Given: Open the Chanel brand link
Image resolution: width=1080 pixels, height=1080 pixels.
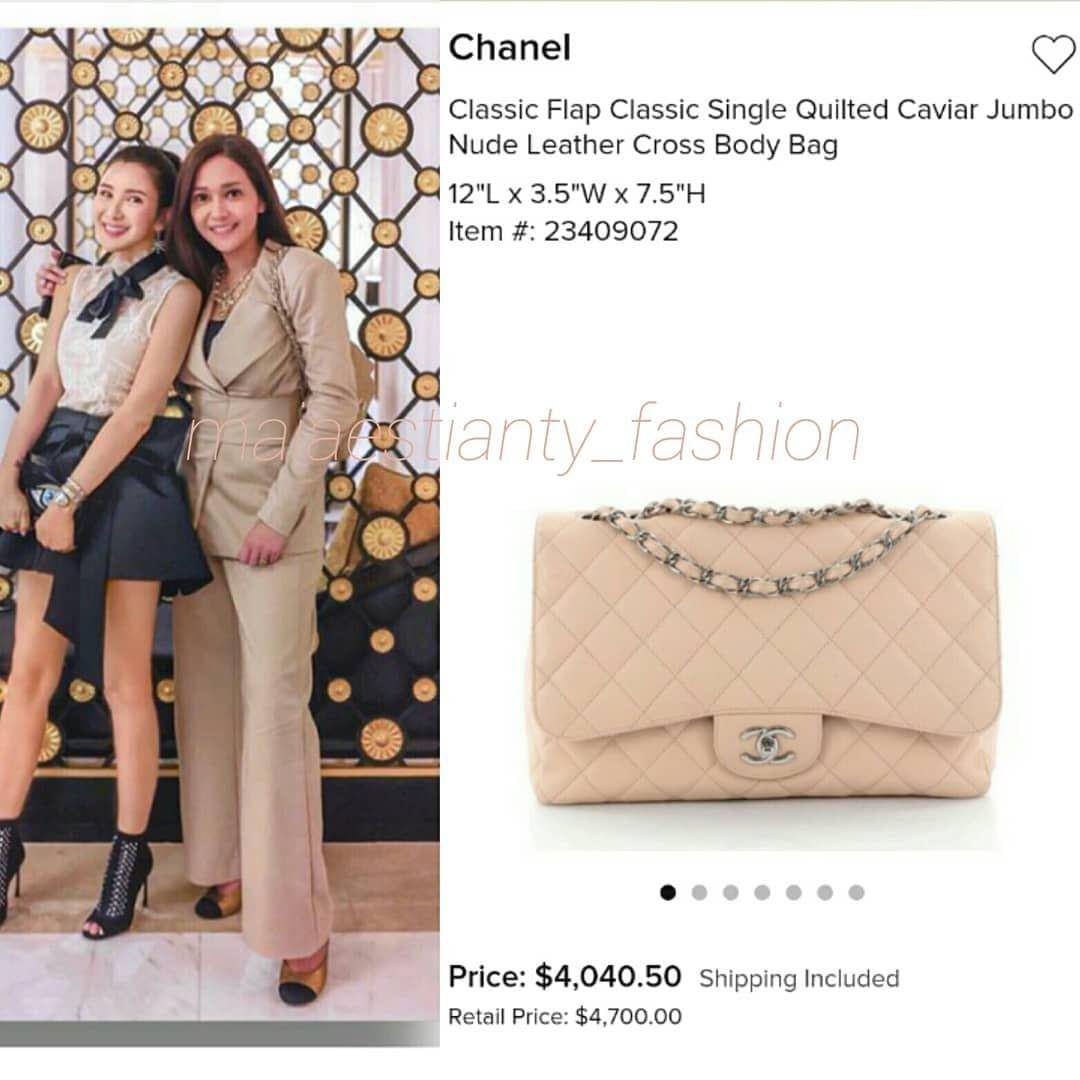Looking at the screenshot, I should coord(510,48).
